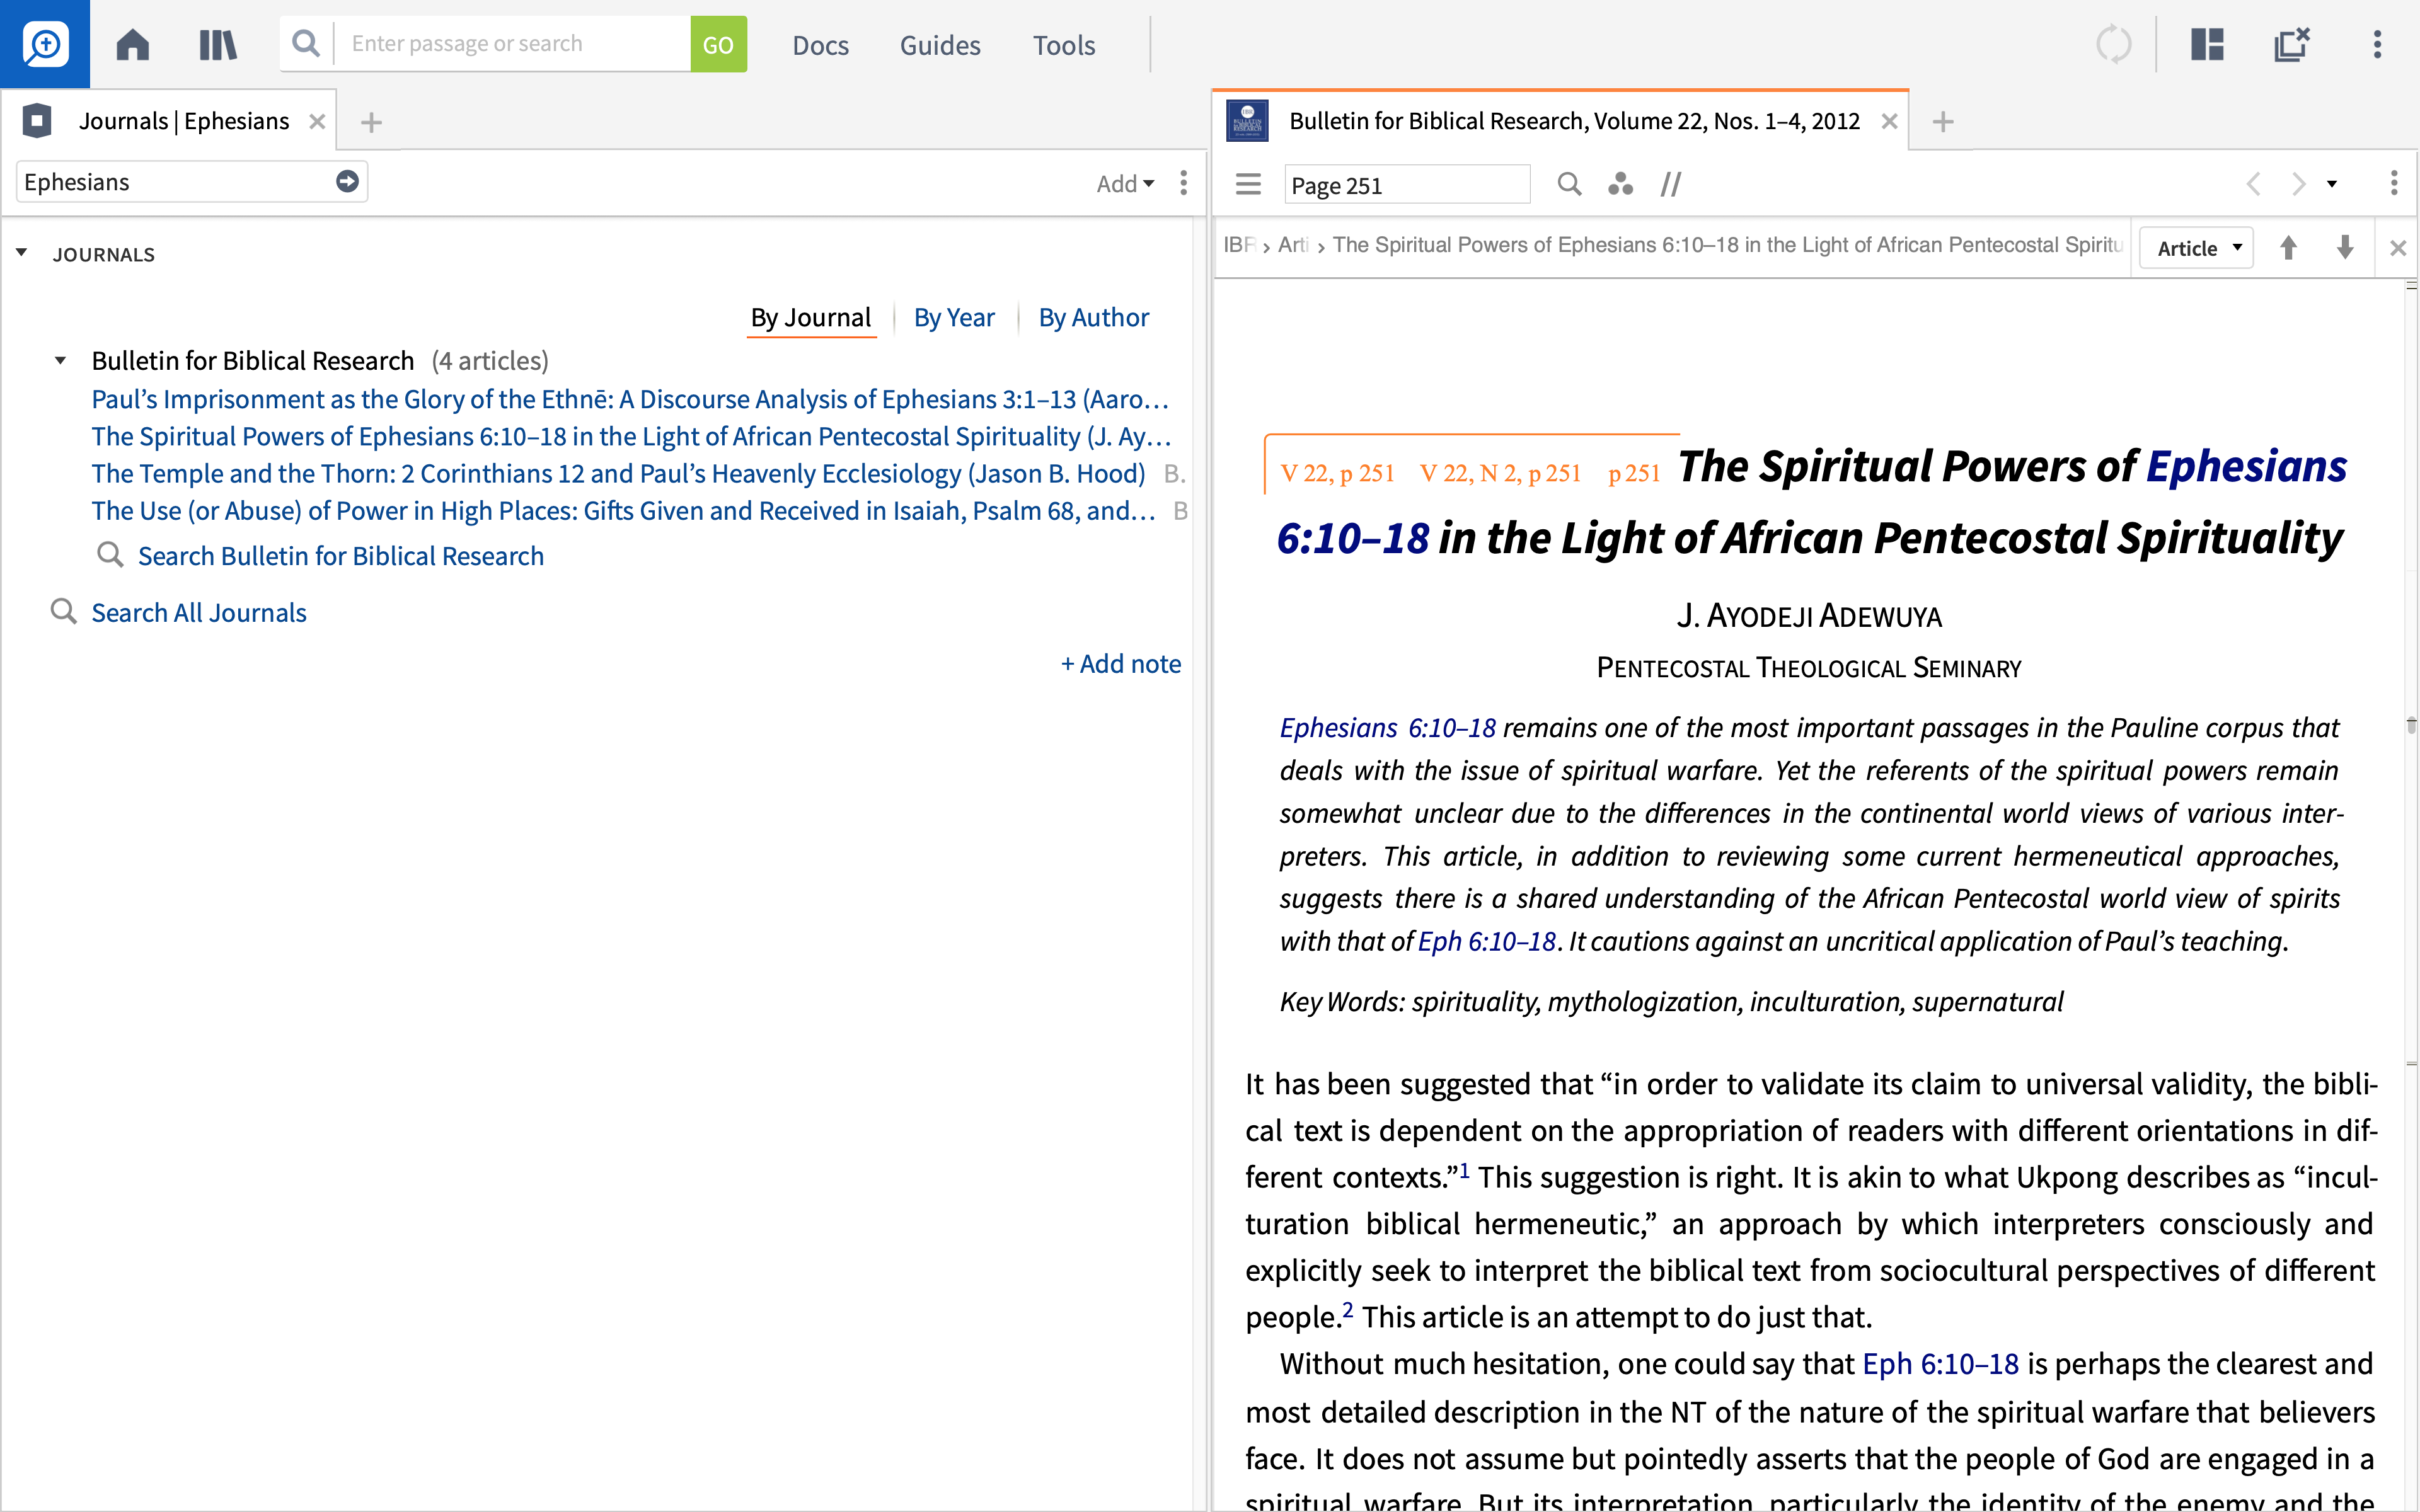Screen dimensions: 2420x1512
Task: Switch to the By Year view
Action: point(954,318)
